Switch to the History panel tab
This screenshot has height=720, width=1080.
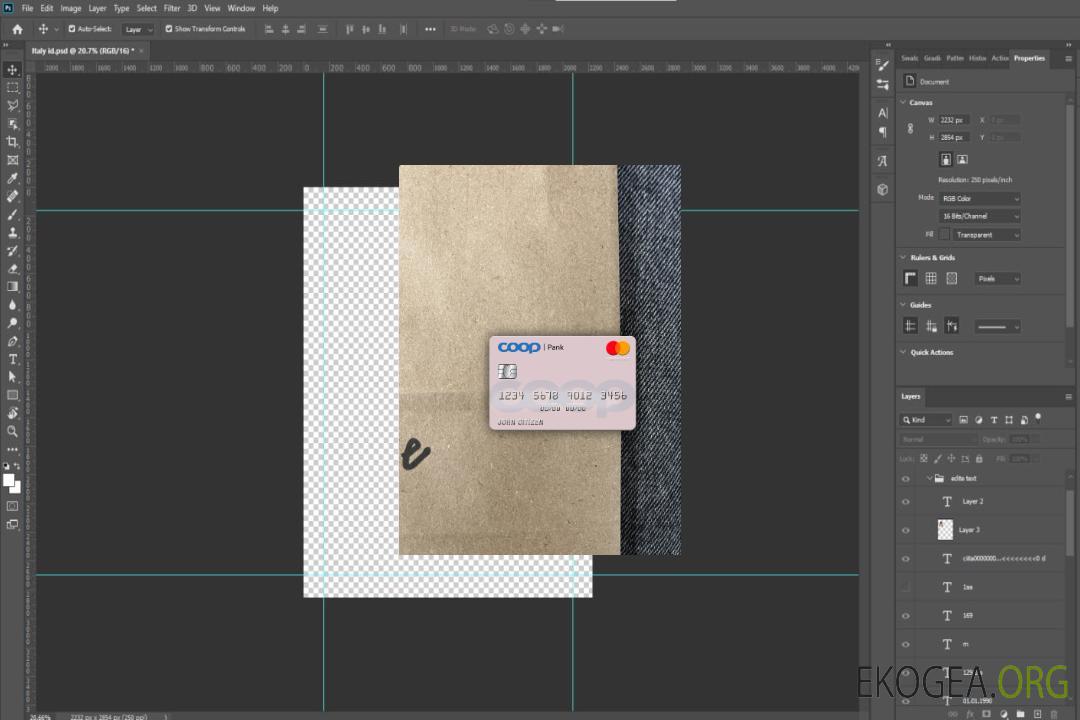point(977,59)
